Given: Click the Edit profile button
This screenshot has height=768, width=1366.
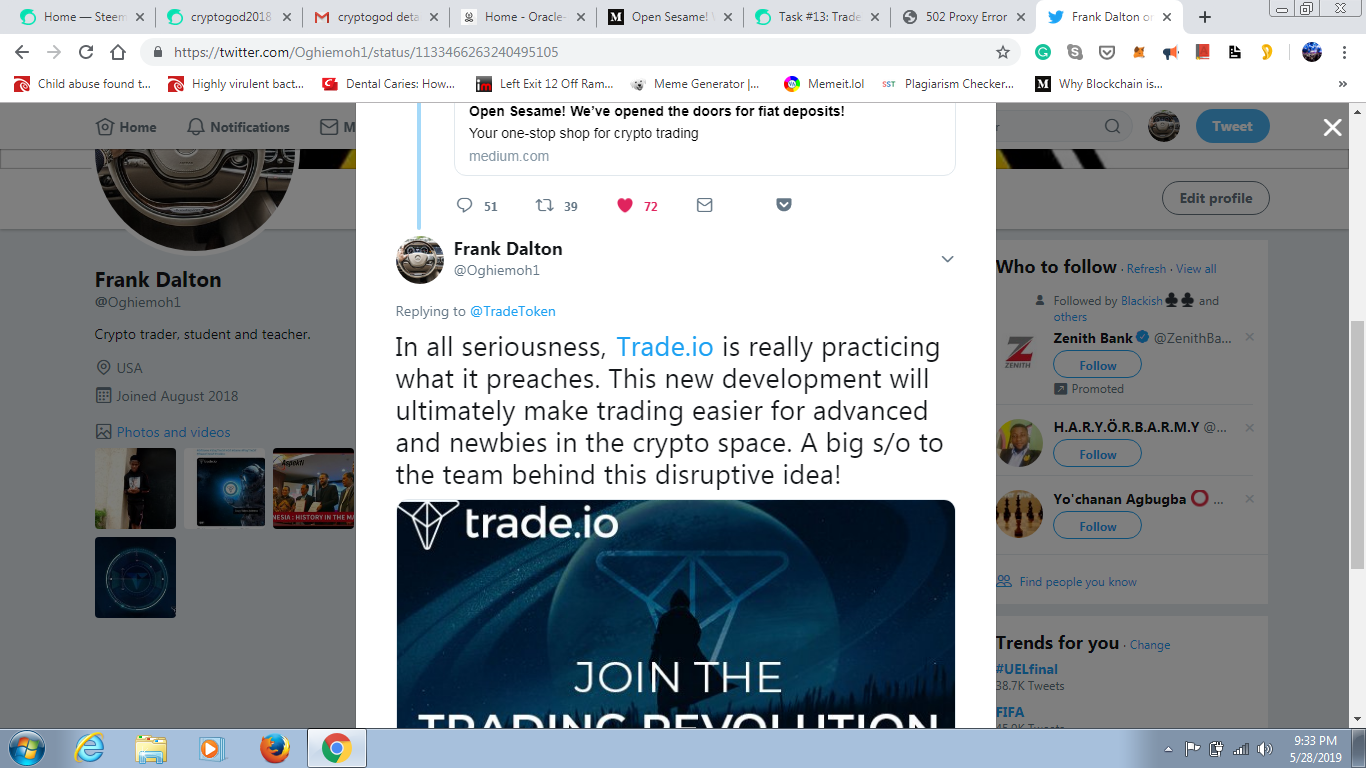Looking at the screenshot, I should click(1215, 198).
